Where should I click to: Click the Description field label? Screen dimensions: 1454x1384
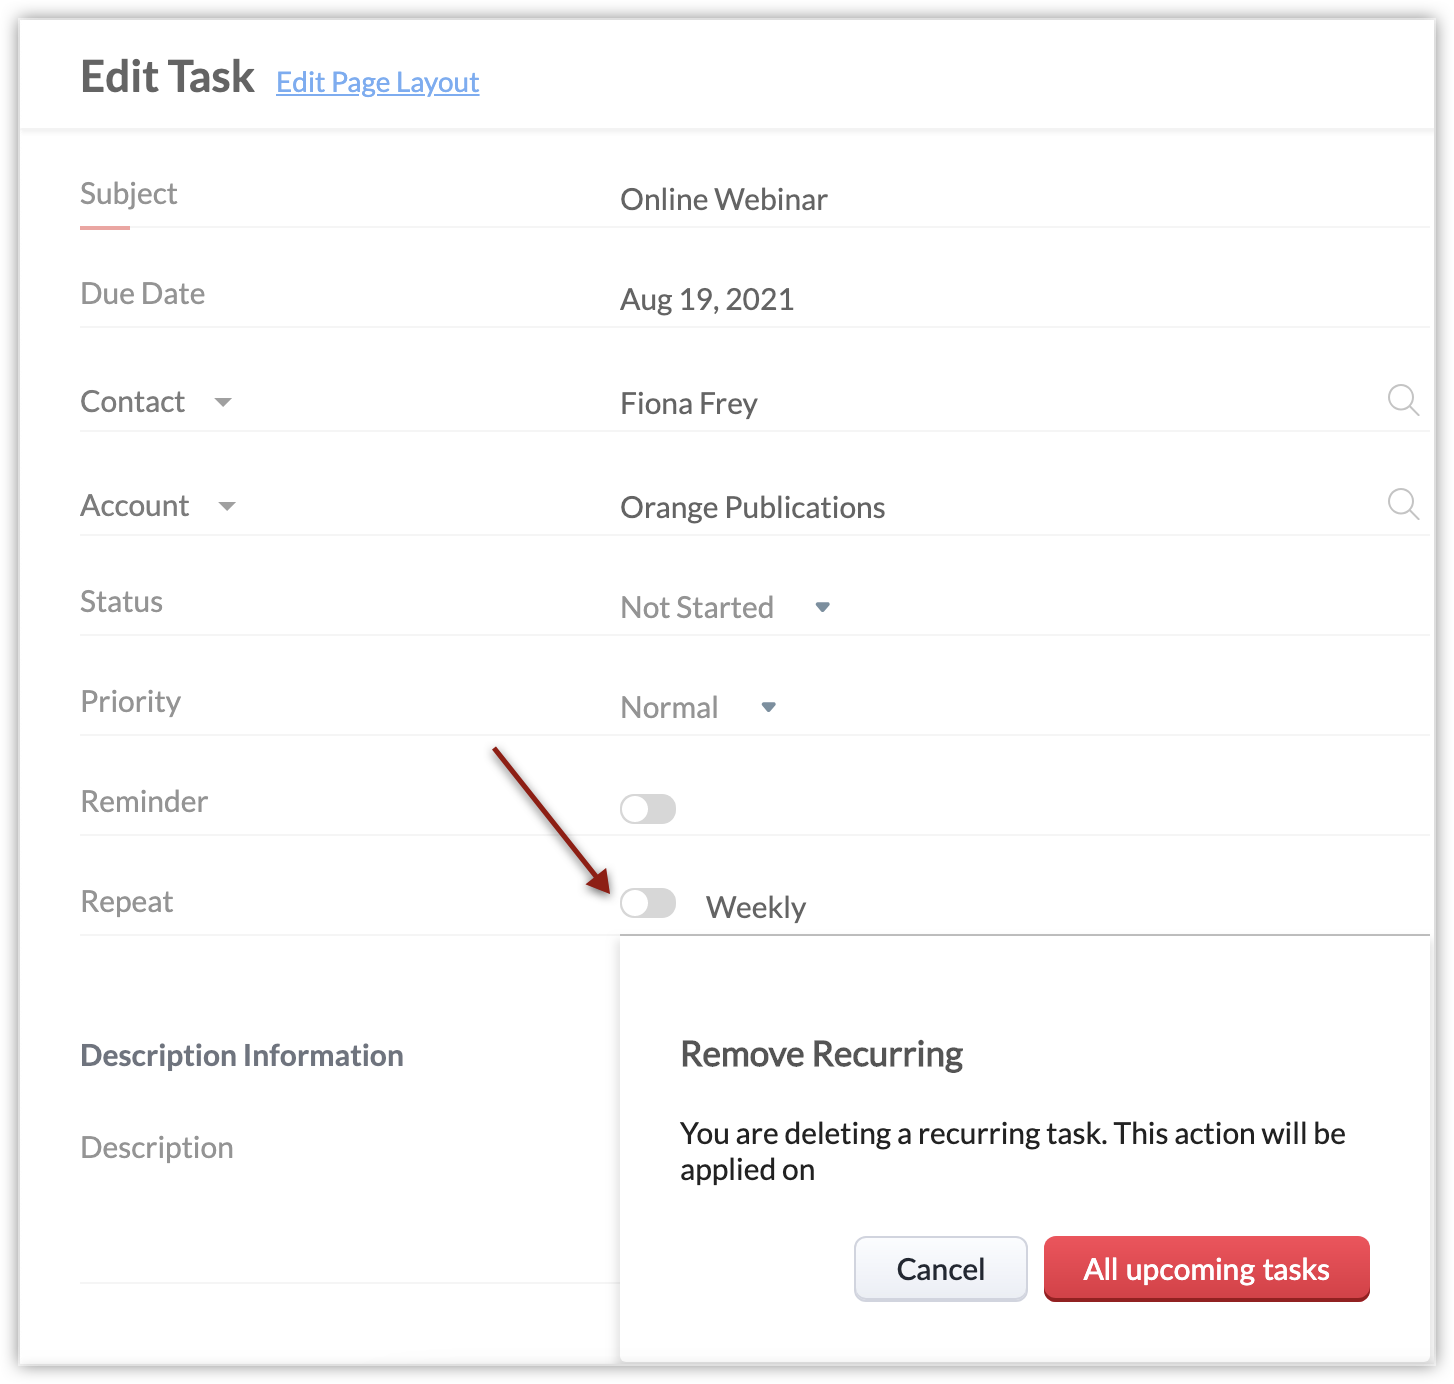point(157,1147)
